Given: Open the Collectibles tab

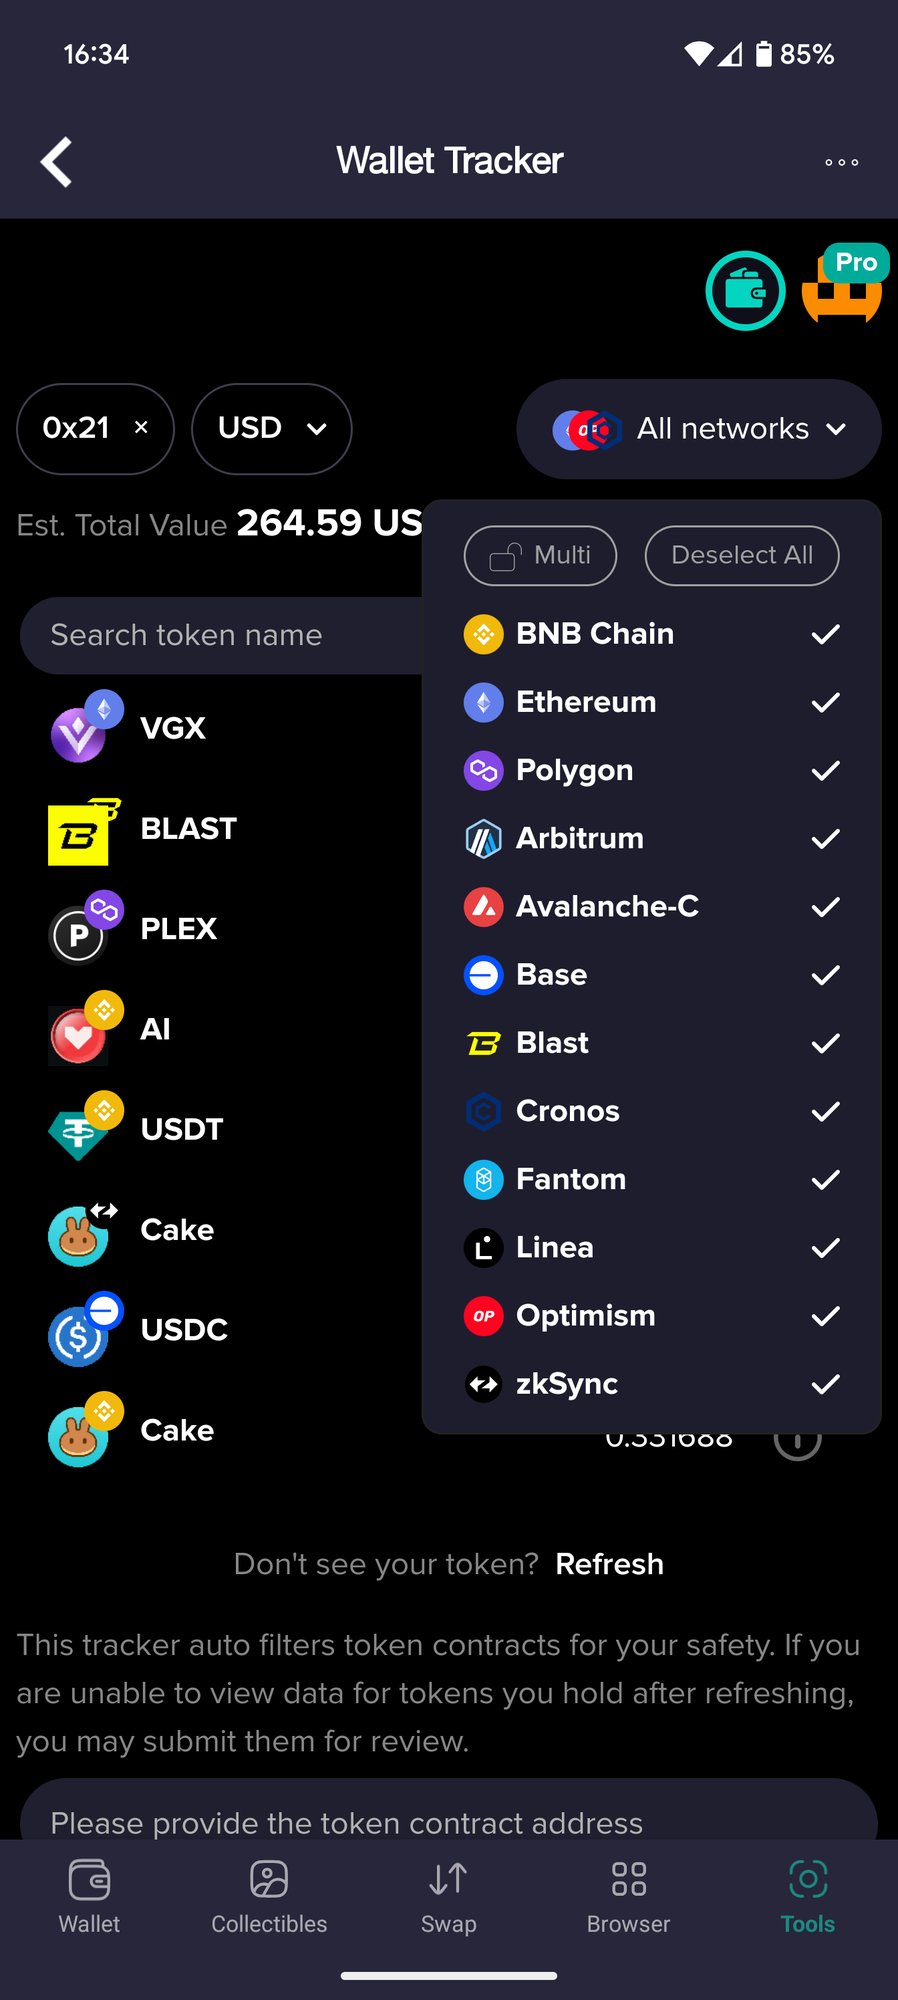Looking at the screenshot, I should (x=269, y=1897).
